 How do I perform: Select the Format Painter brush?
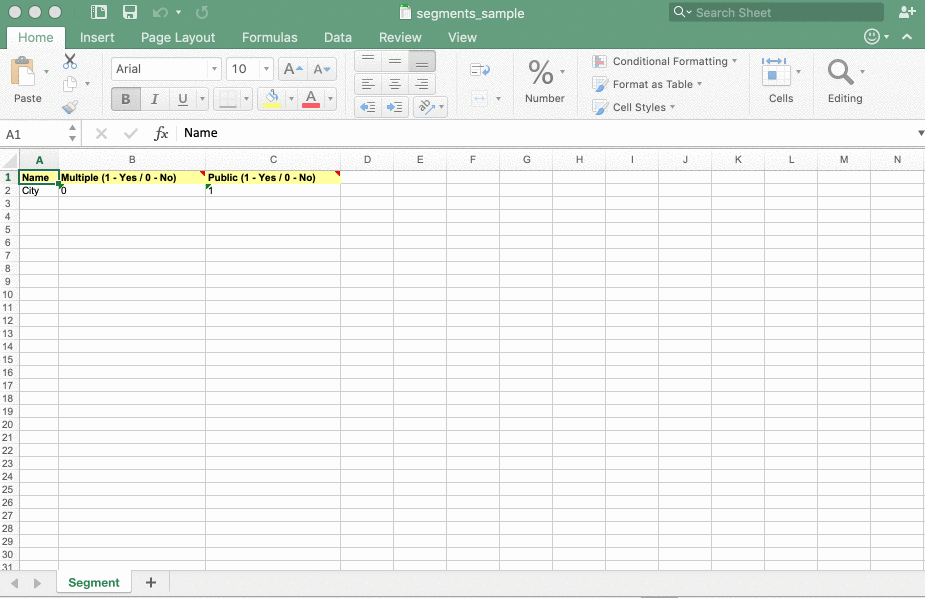tap(70, 107)
